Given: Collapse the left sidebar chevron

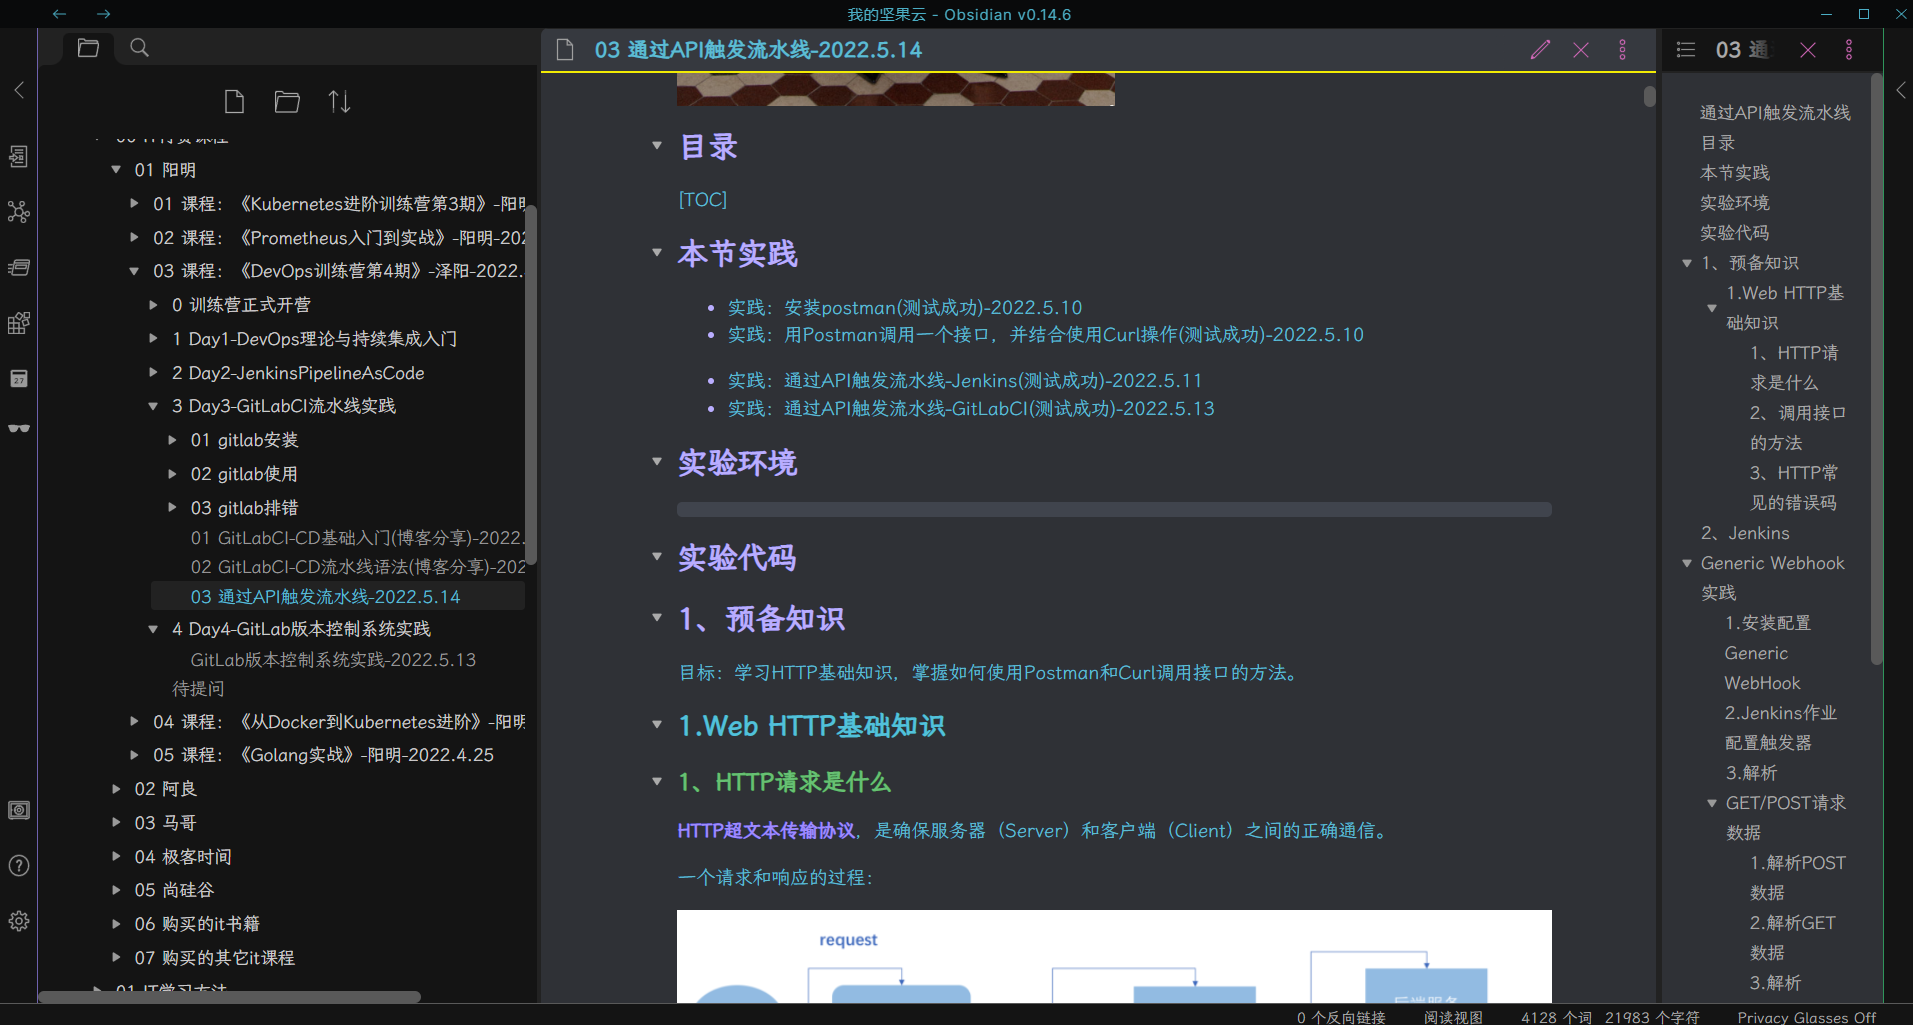Looking at the screenshot, I should pos(19,90).
